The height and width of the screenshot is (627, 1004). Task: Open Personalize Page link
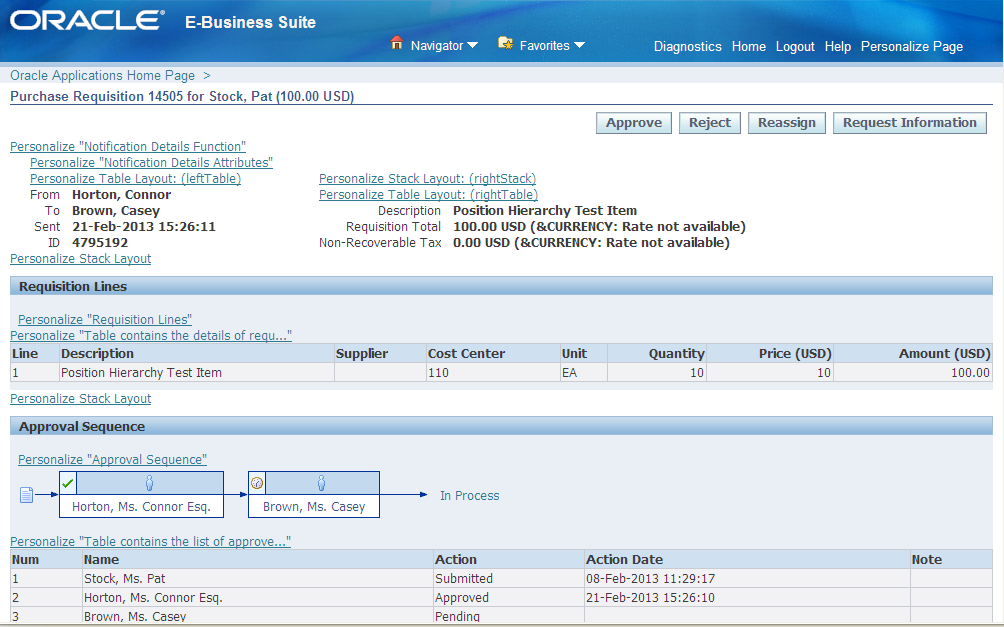pos(912,46)
